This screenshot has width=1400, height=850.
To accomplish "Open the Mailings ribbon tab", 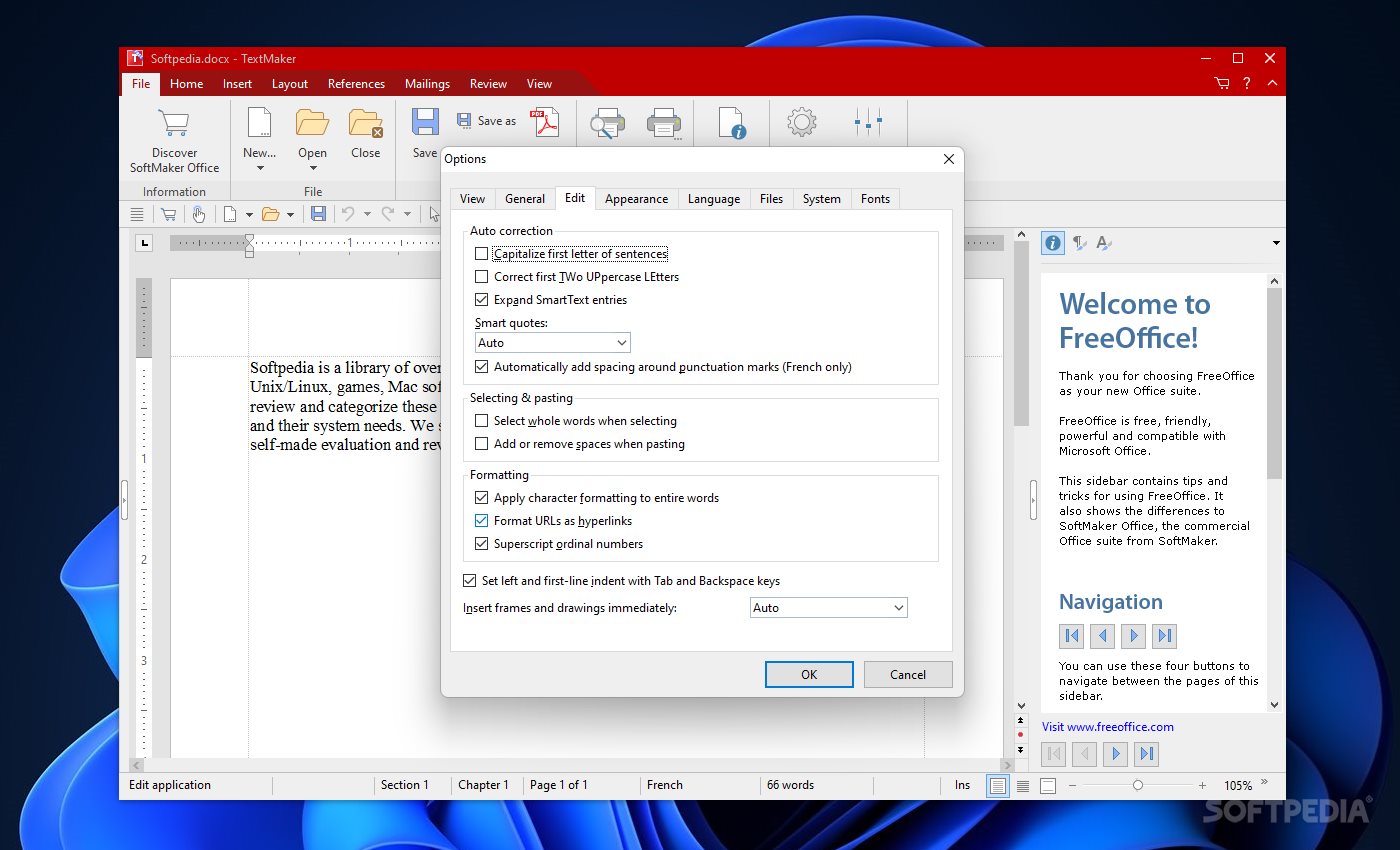I will click(x=427, y=84).
